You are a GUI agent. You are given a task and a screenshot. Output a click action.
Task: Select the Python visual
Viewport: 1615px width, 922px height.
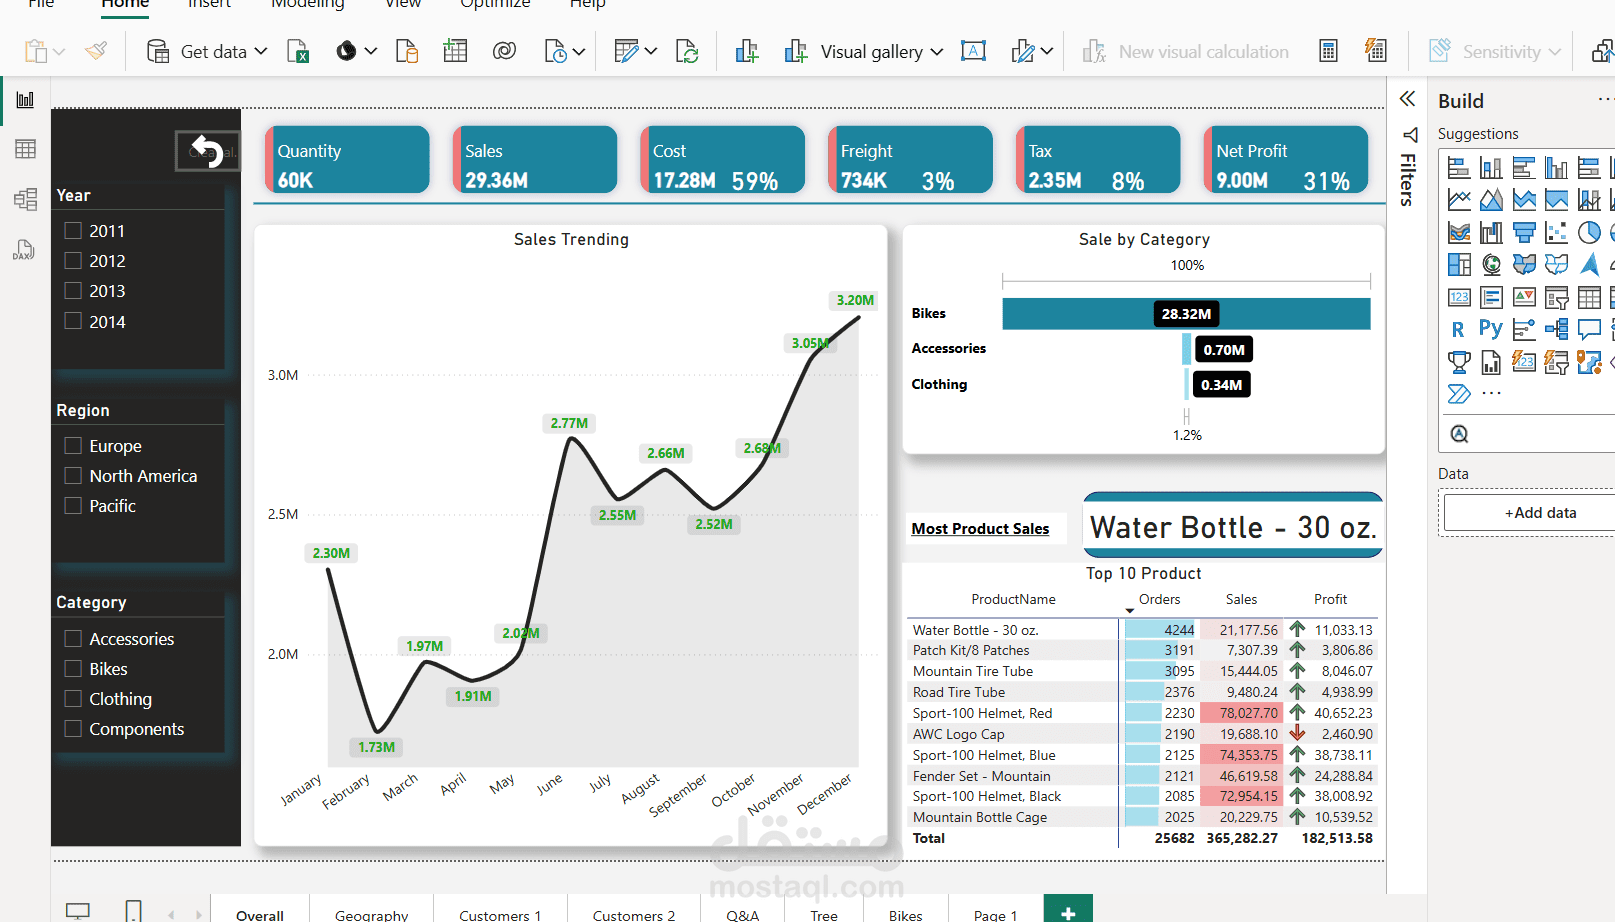click(x=1491, y=329)
